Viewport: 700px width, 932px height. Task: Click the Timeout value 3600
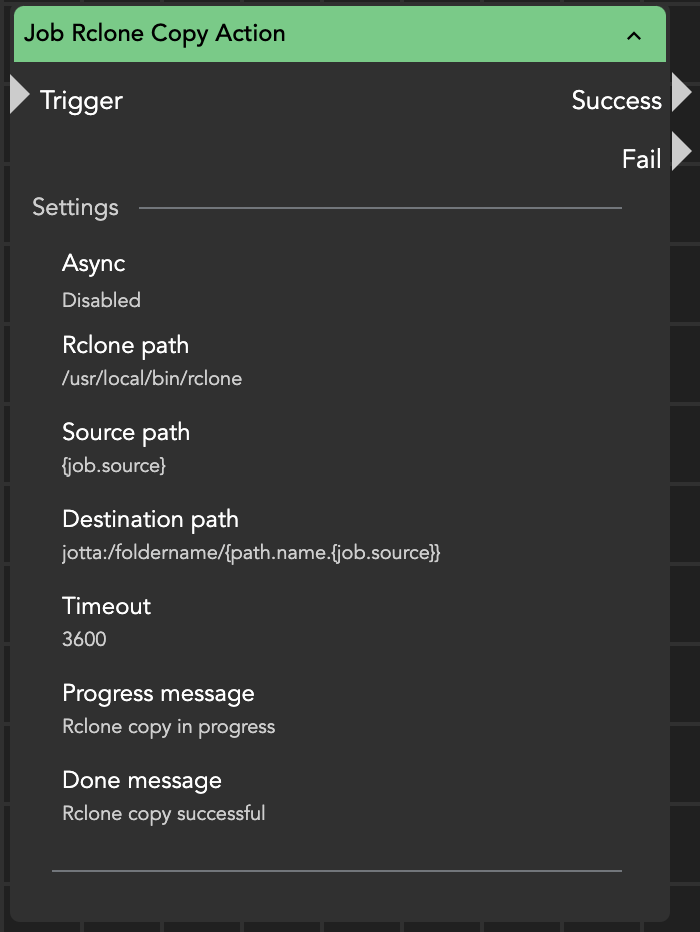click(84, 639)
